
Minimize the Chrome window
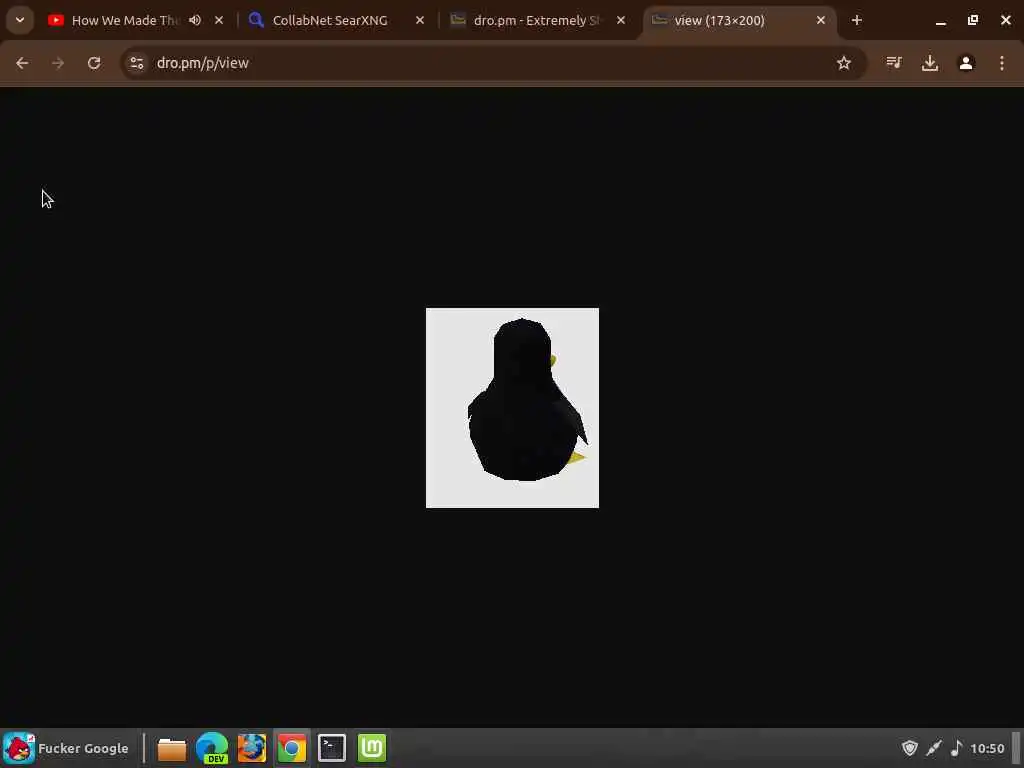(x=941, y=21)
